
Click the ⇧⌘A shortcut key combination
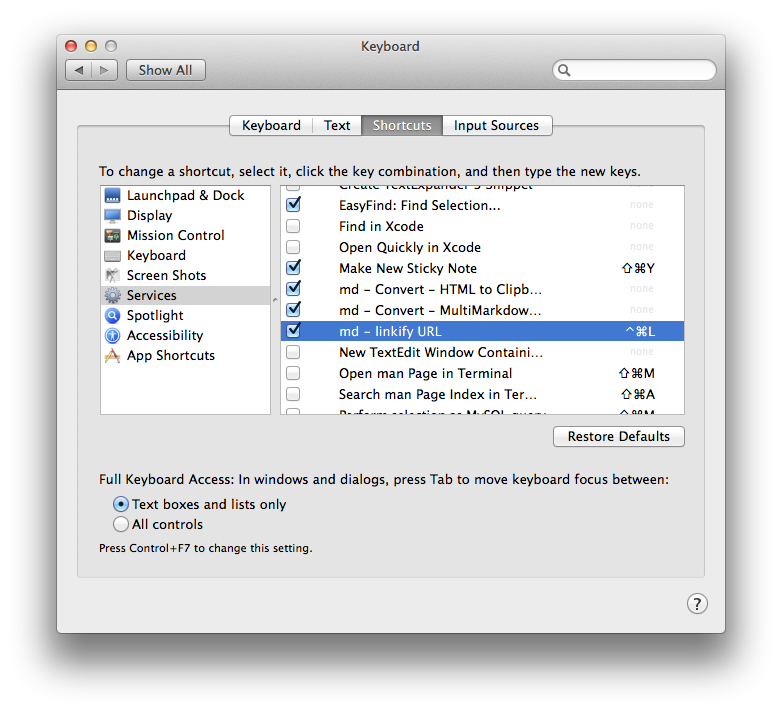click(638, 394)
